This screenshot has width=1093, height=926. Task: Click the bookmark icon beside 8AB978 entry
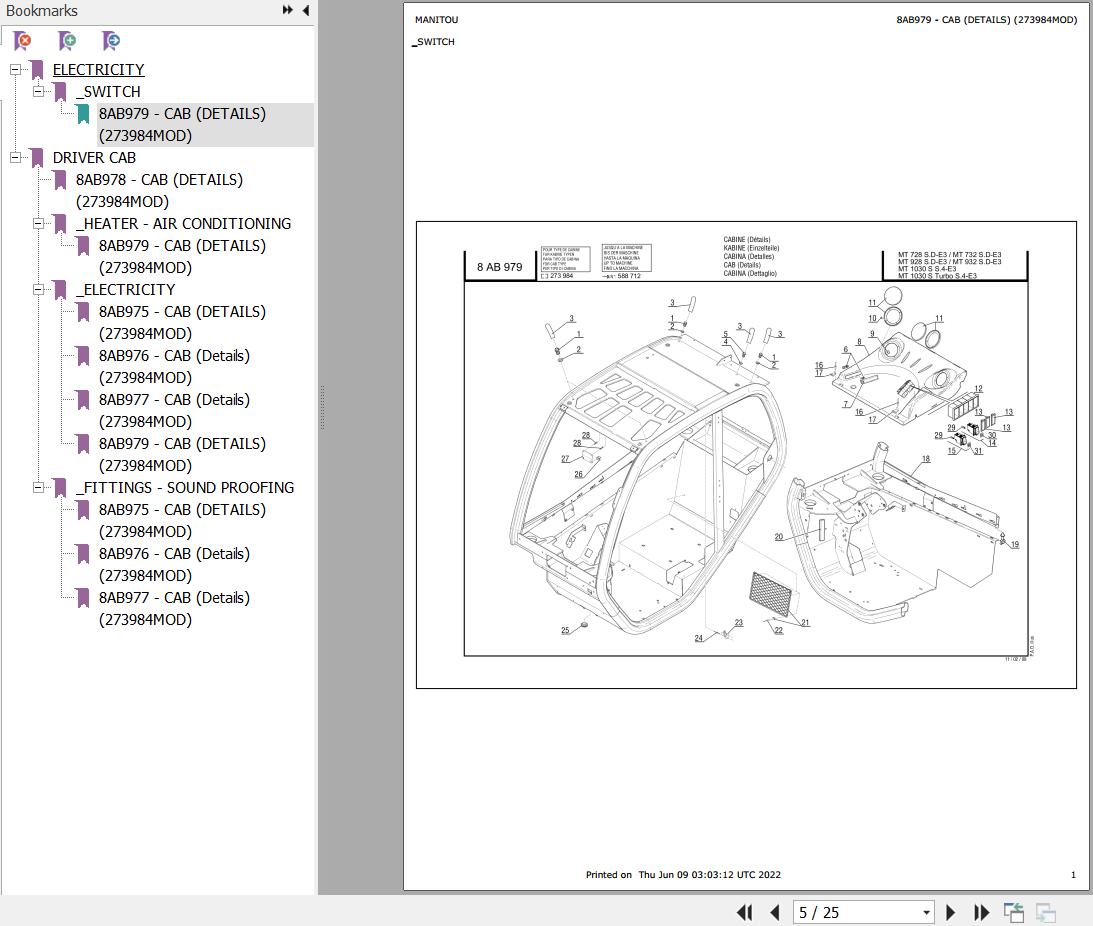61,180
